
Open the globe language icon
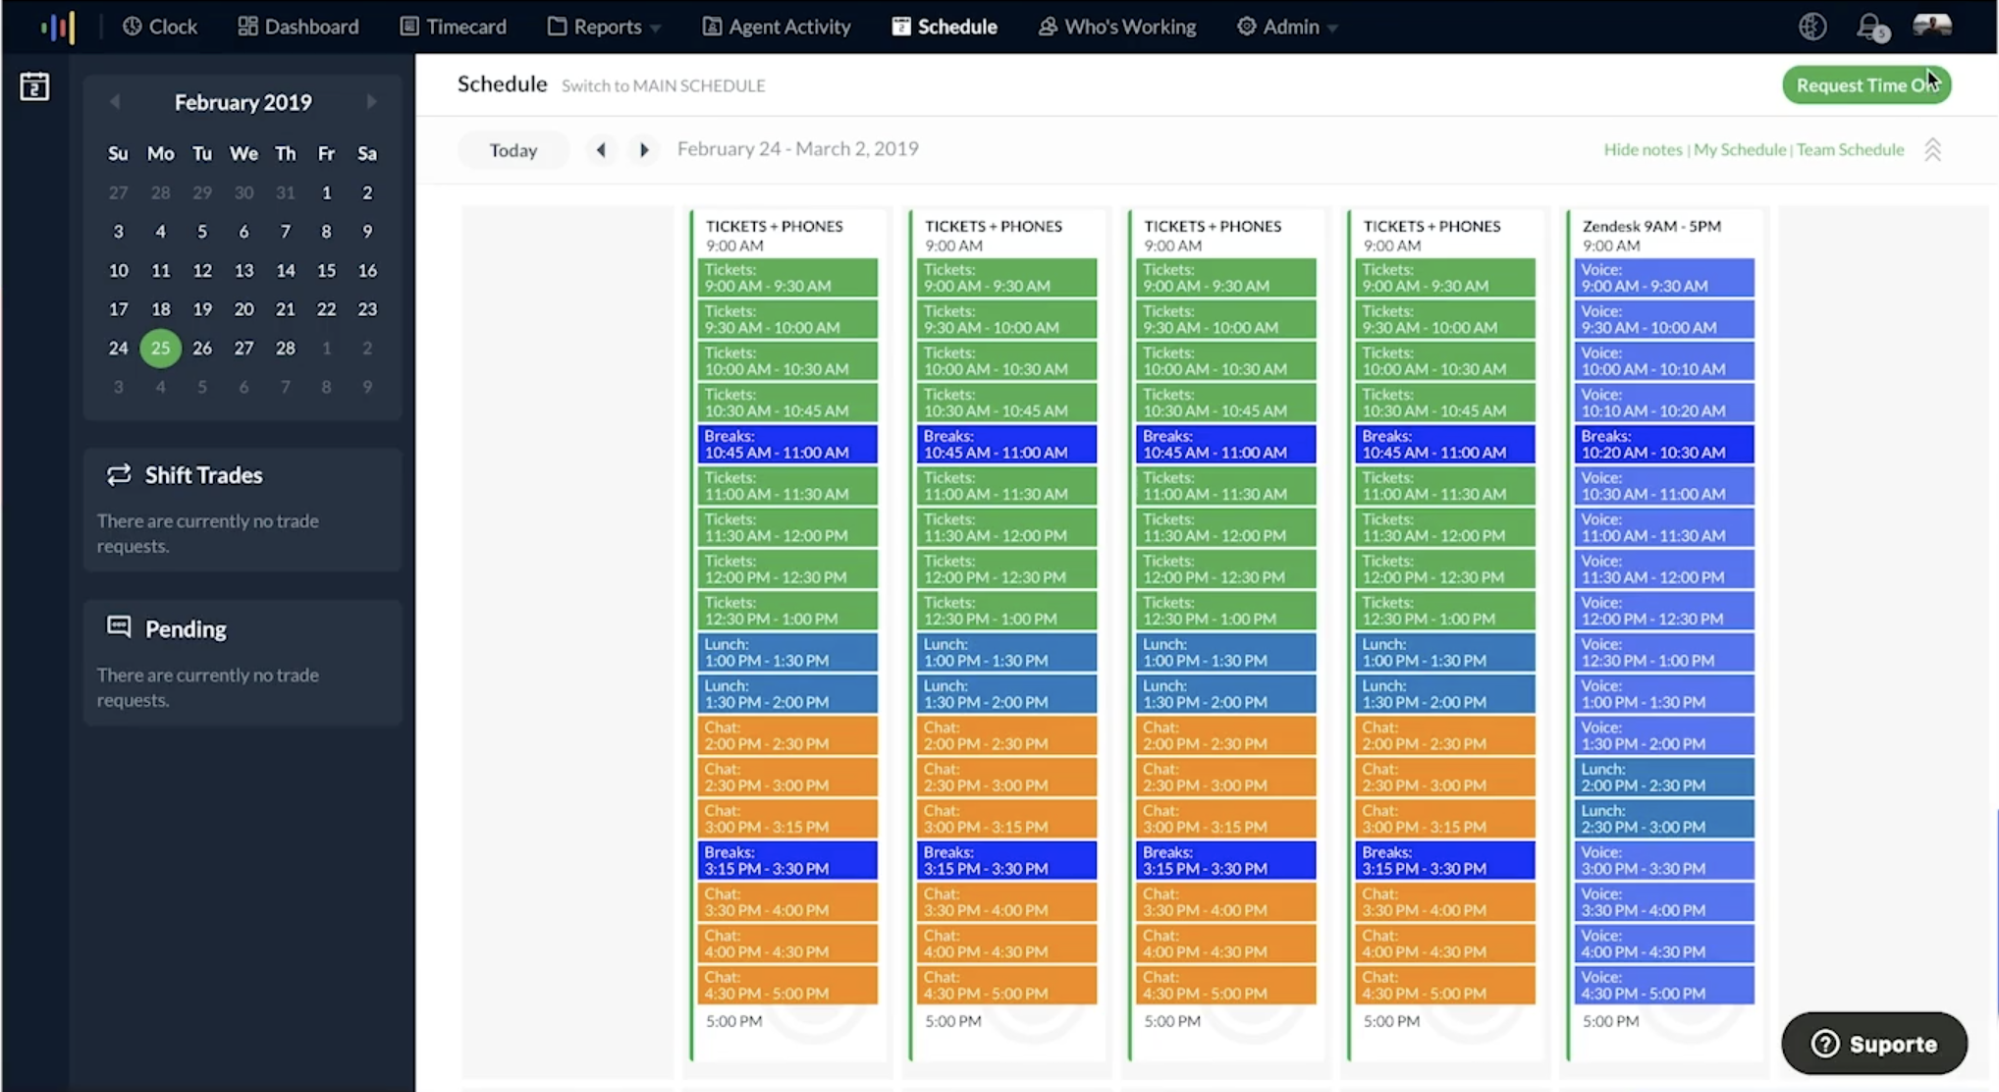(1812, 27)
